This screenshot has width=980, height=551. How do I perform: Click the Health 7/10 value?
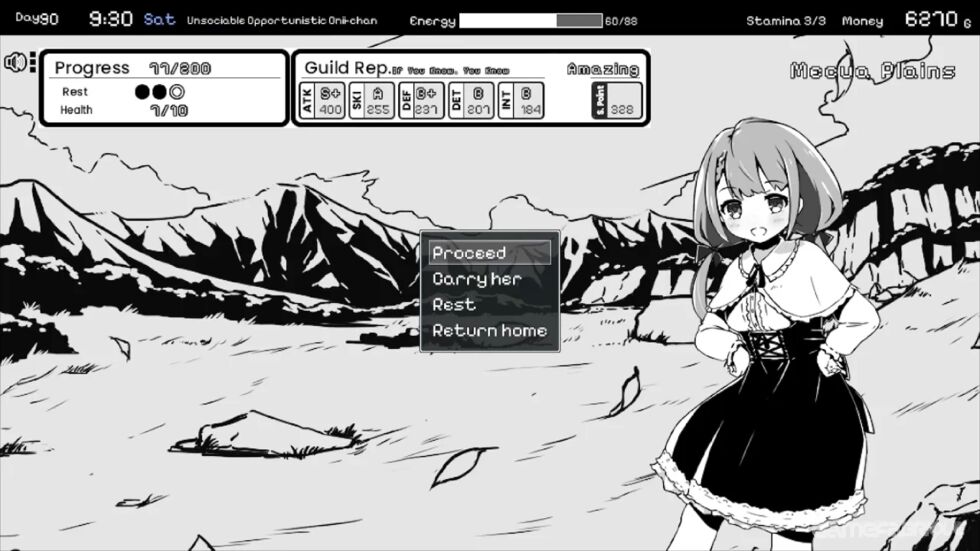click(169, 111)
